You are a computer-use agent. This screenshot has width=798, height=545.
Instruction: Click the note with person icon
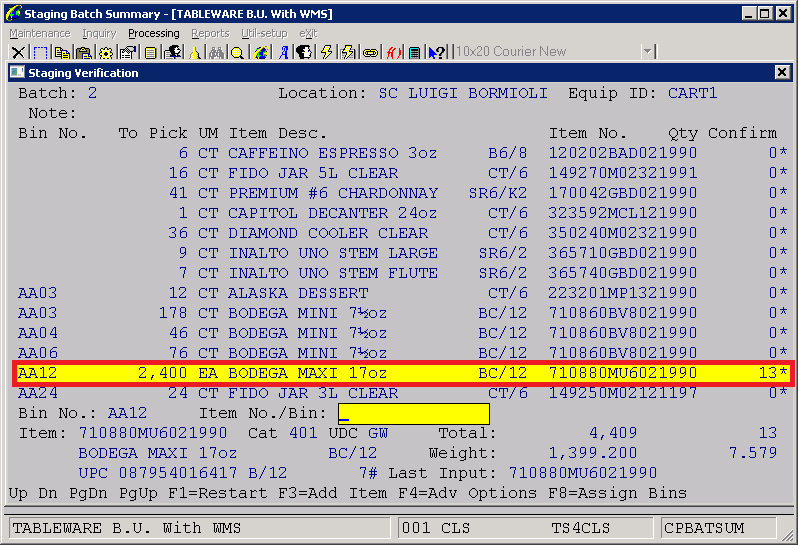tap(173, 52)
